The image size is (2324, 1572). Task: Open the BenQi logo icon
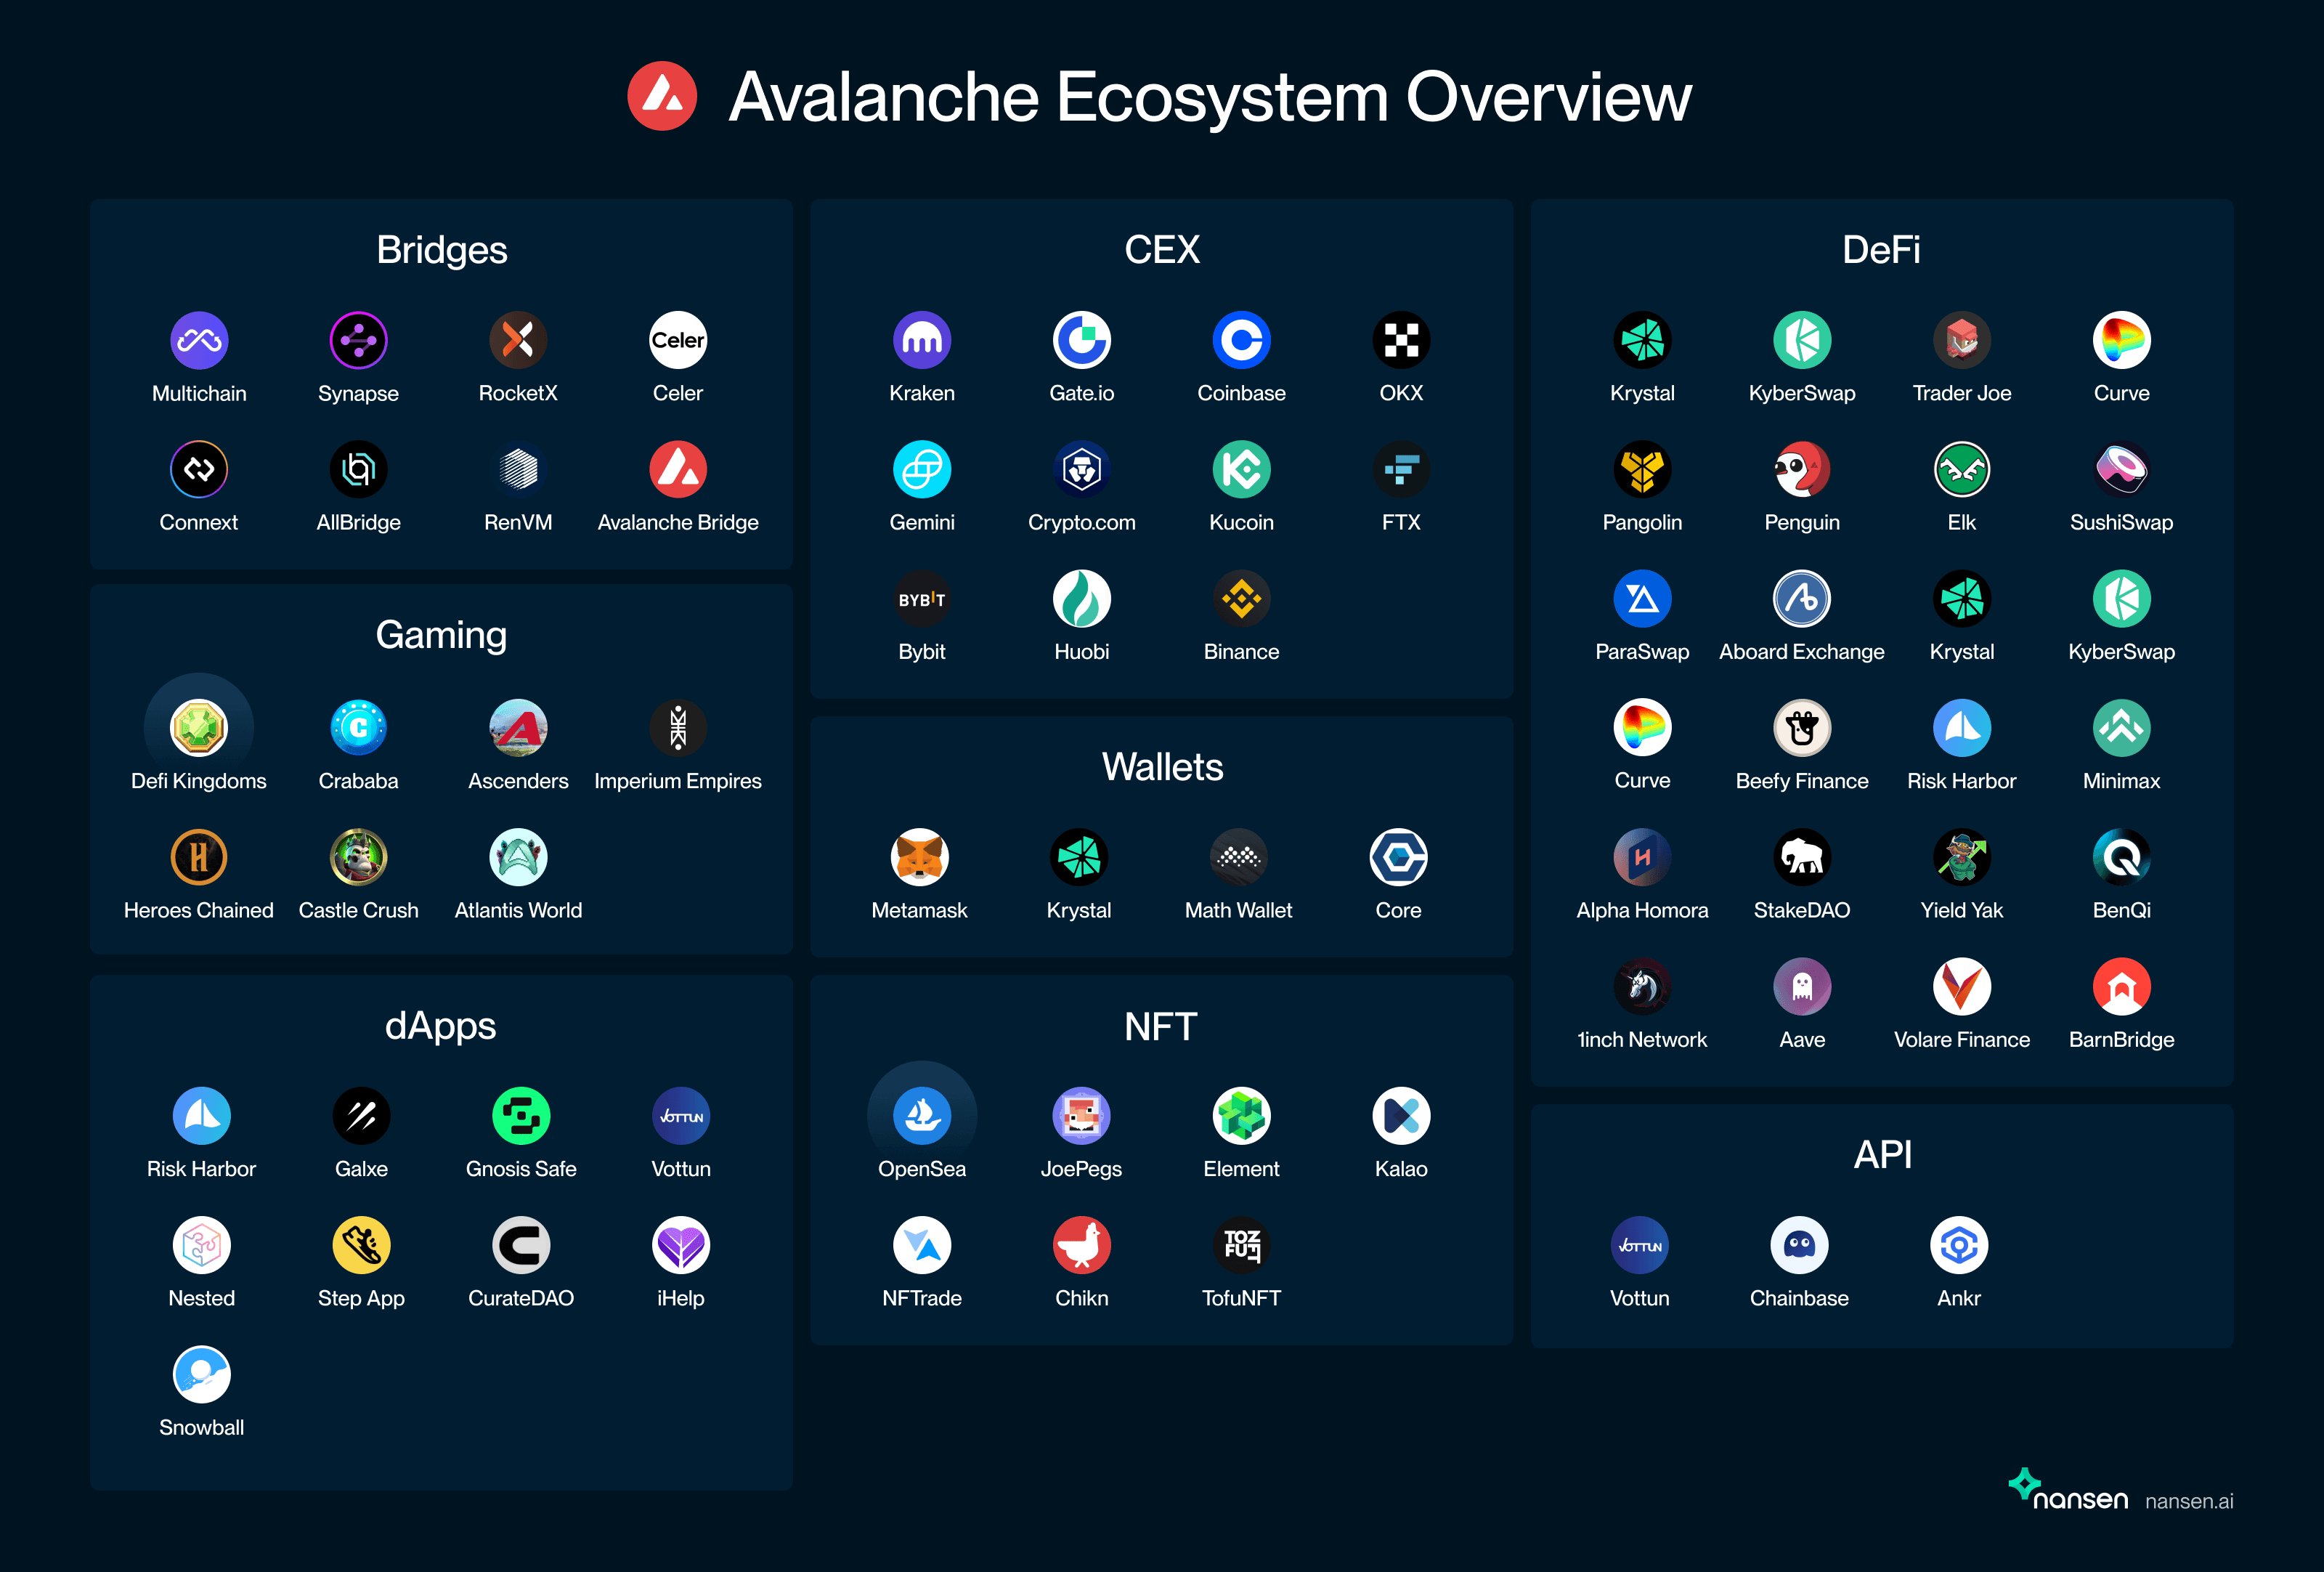[x=2122, y=857]
